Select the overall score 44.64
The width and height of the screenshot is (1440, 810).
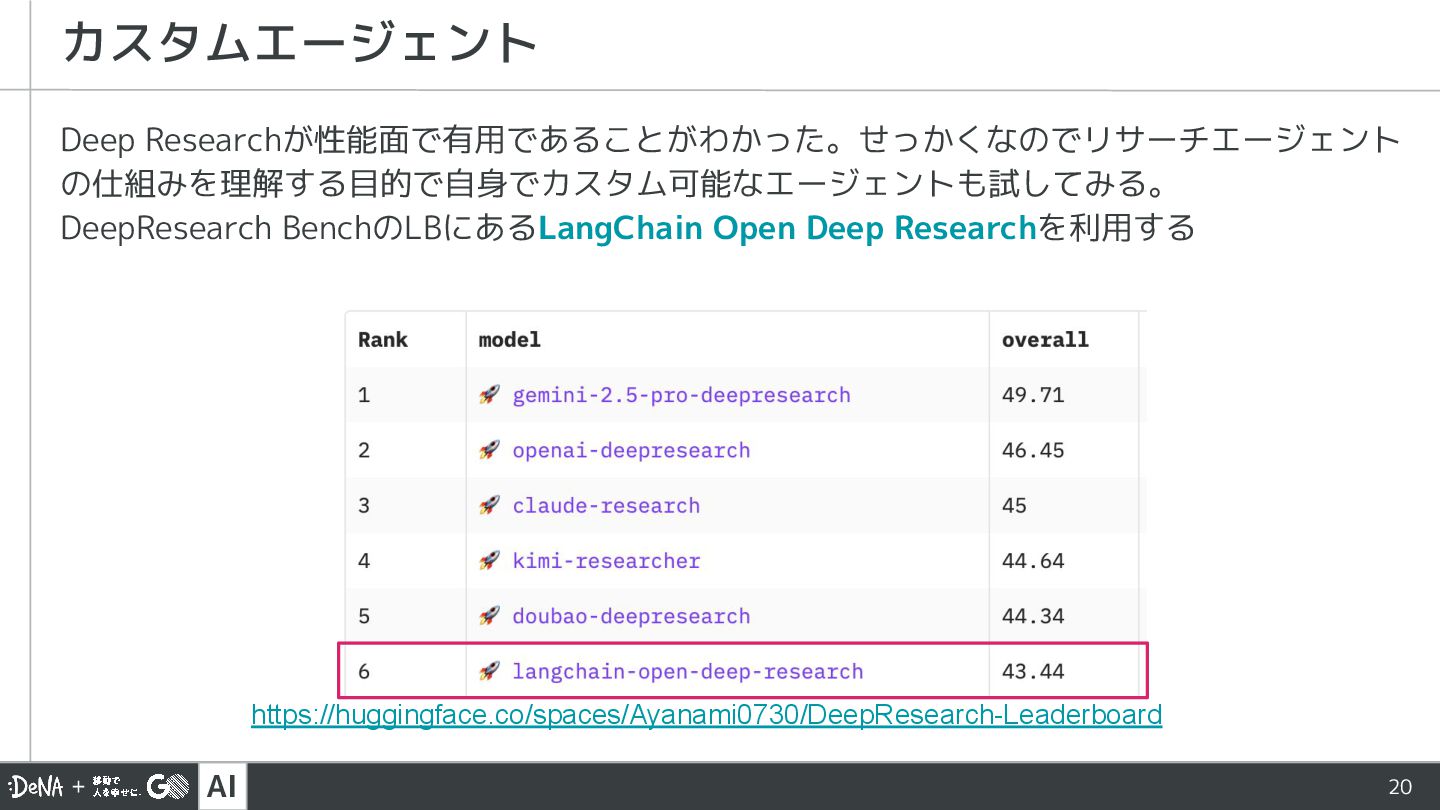coord(1033,561)
